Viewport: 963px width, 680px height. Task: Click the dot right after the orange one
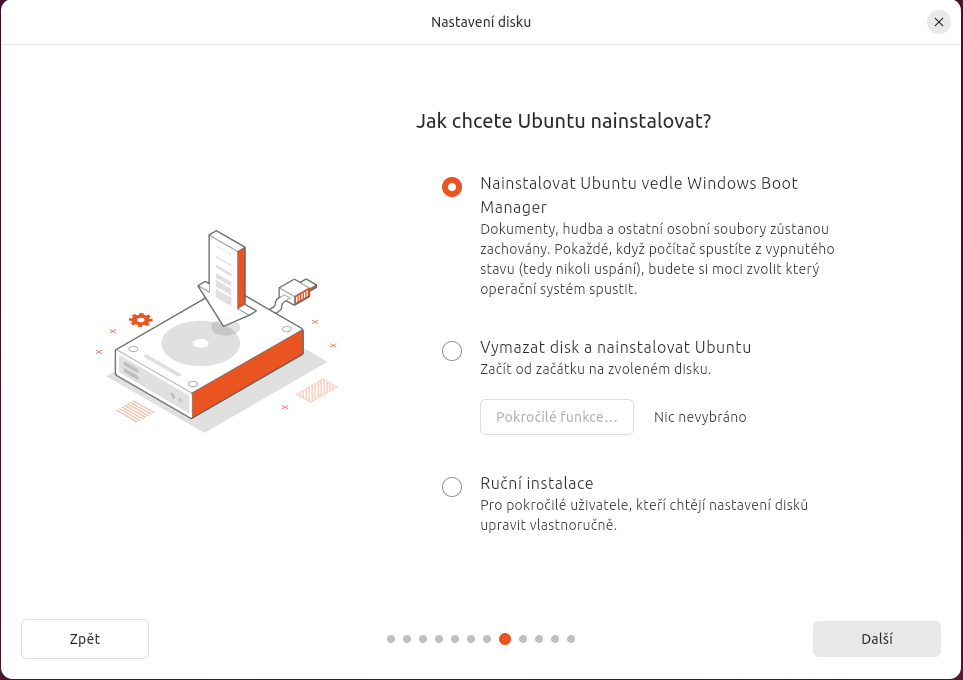(x=522, y=639)
